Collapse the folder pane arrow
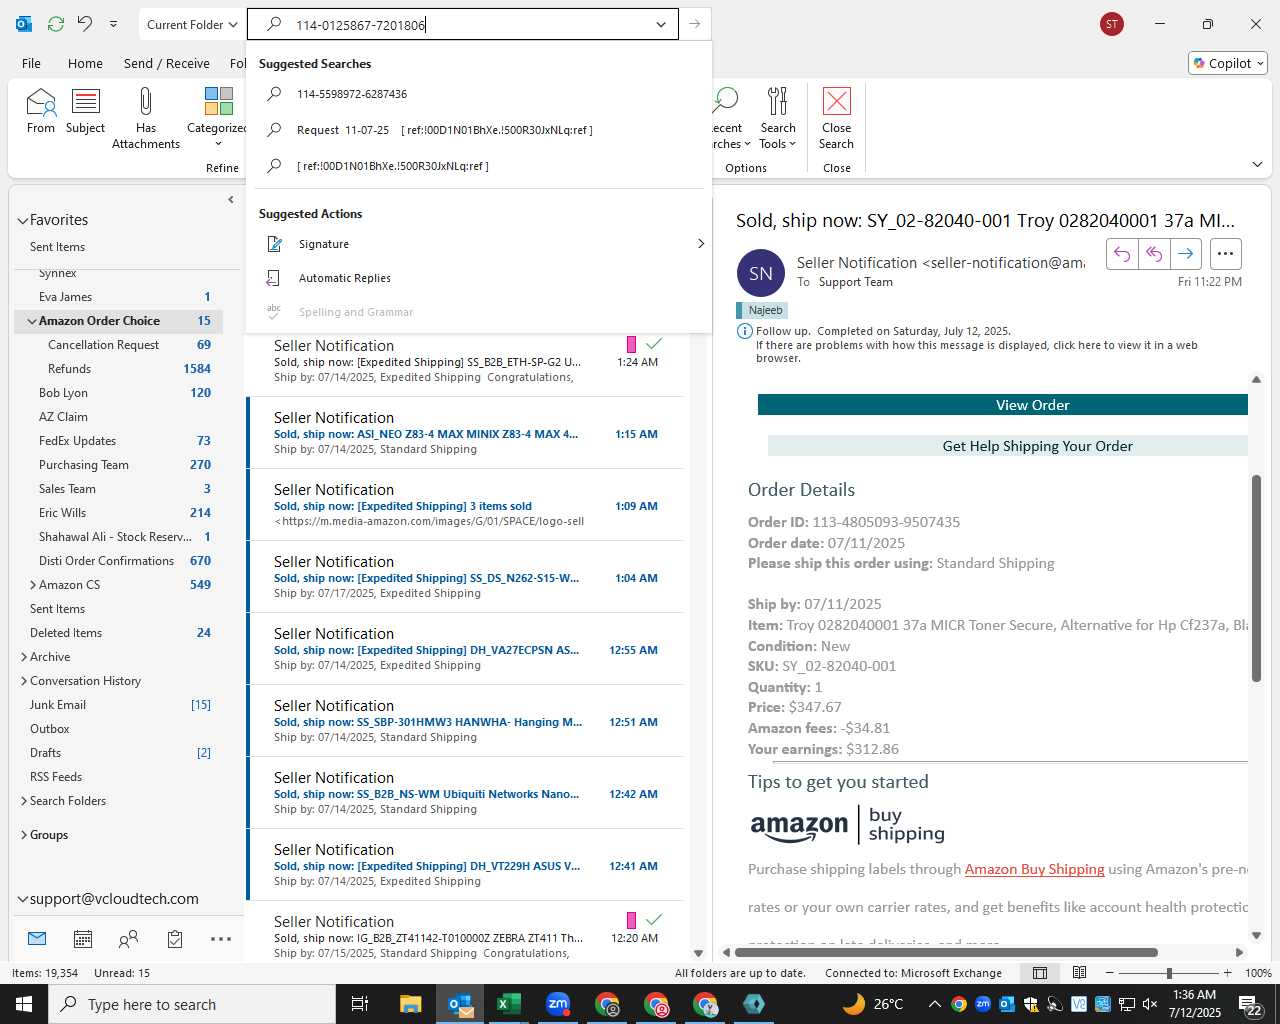Image resolution: width=1280 pixels, height=1024 pixels. [231, 199]
